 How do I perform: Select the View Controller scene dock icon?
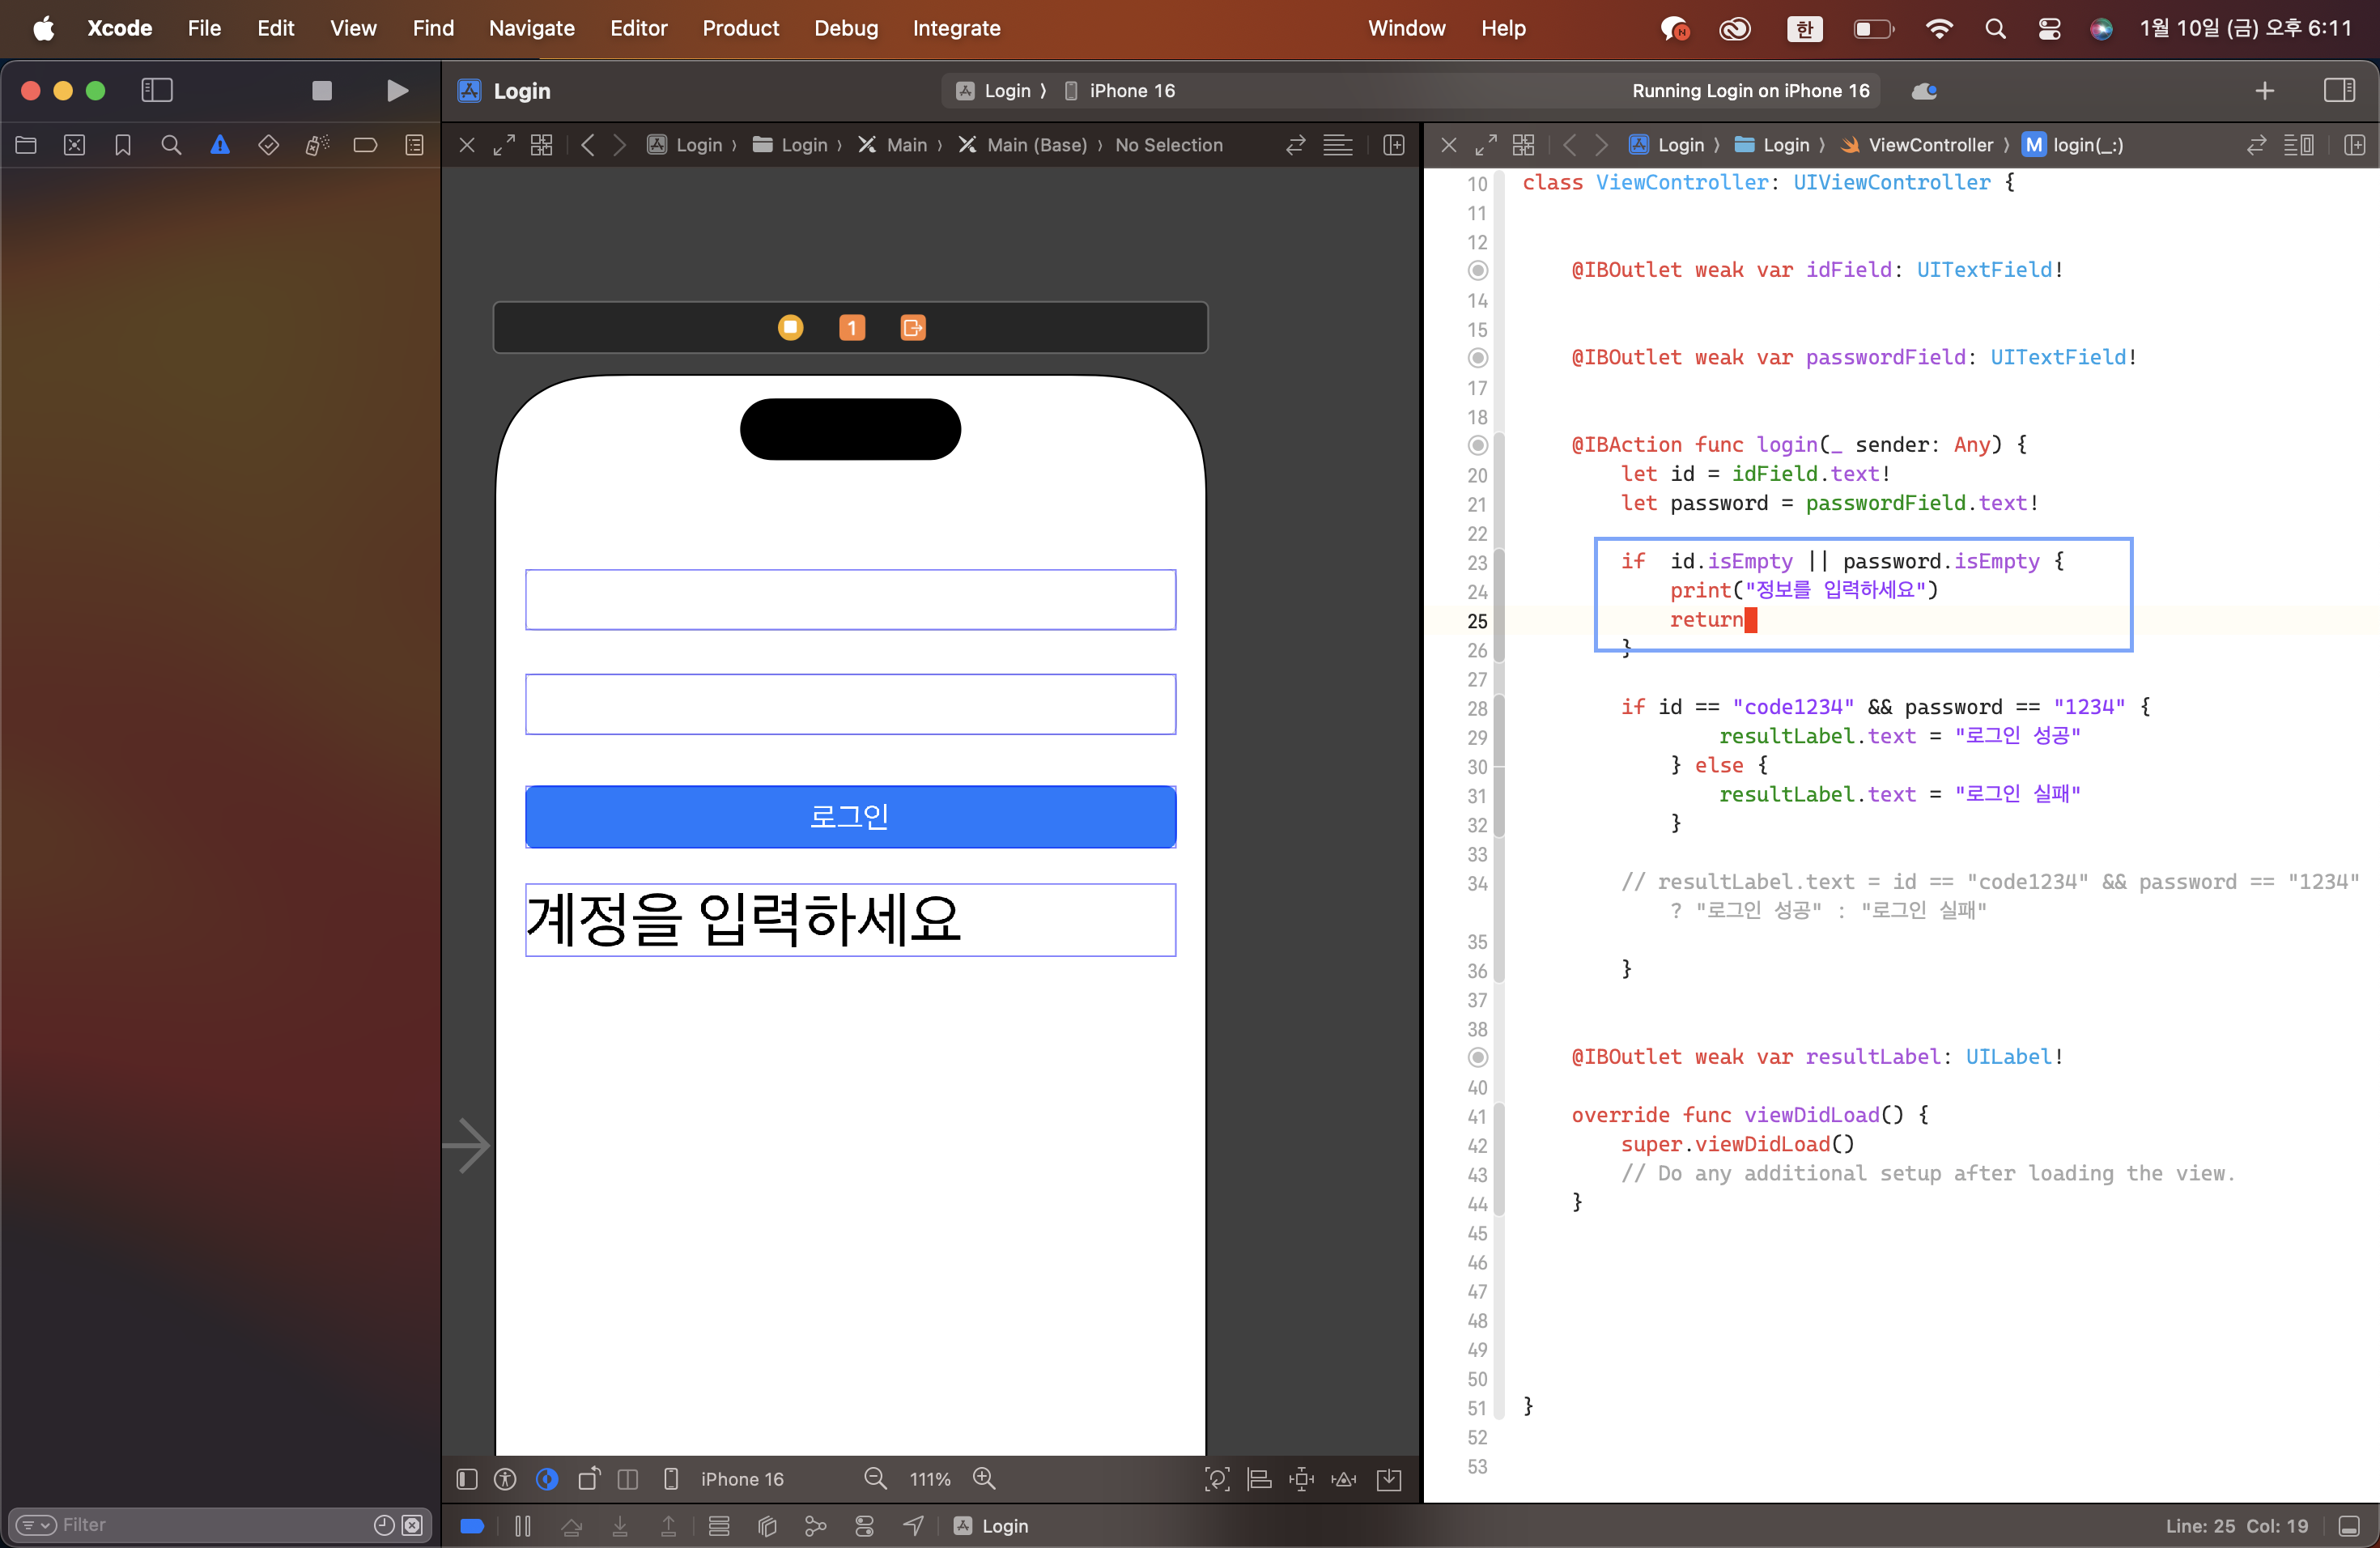pos(790,328)
